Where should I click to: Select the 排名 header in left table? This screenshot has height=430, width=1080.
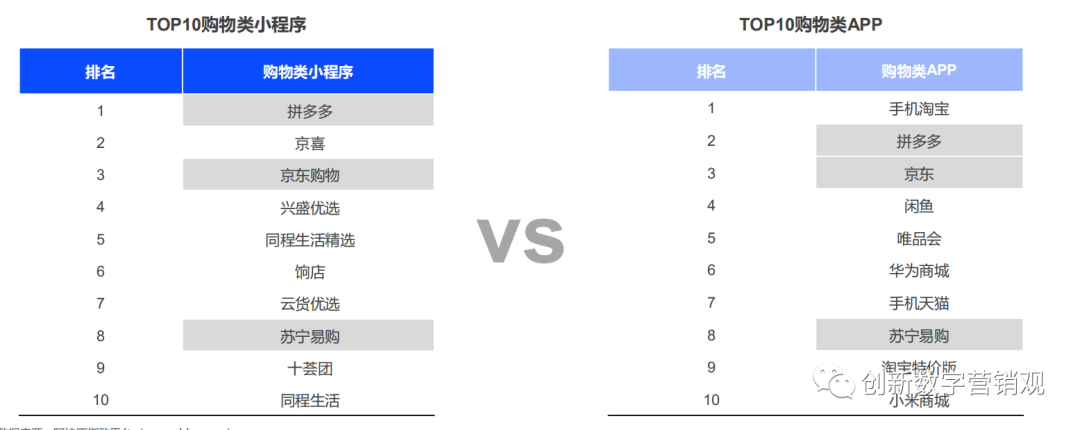point(101,72)
